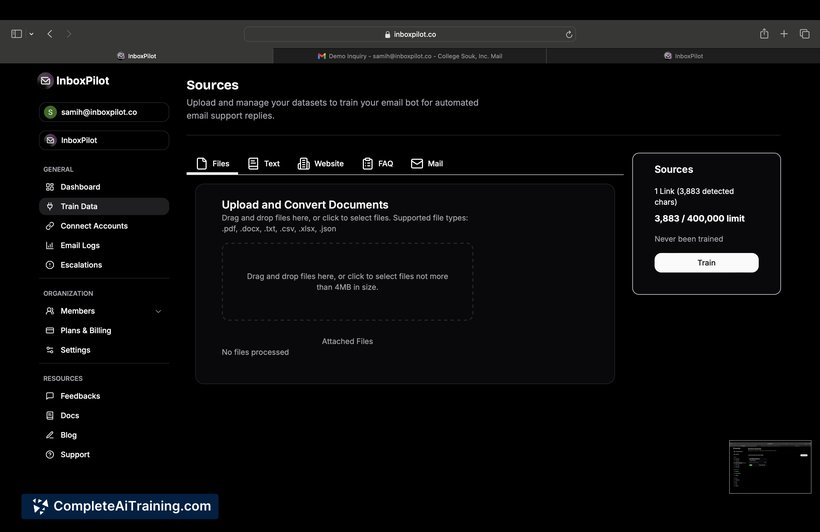Screen dimensions: 820x532
Task: Reload the page with refresh icon
Action: pos(568,35)
